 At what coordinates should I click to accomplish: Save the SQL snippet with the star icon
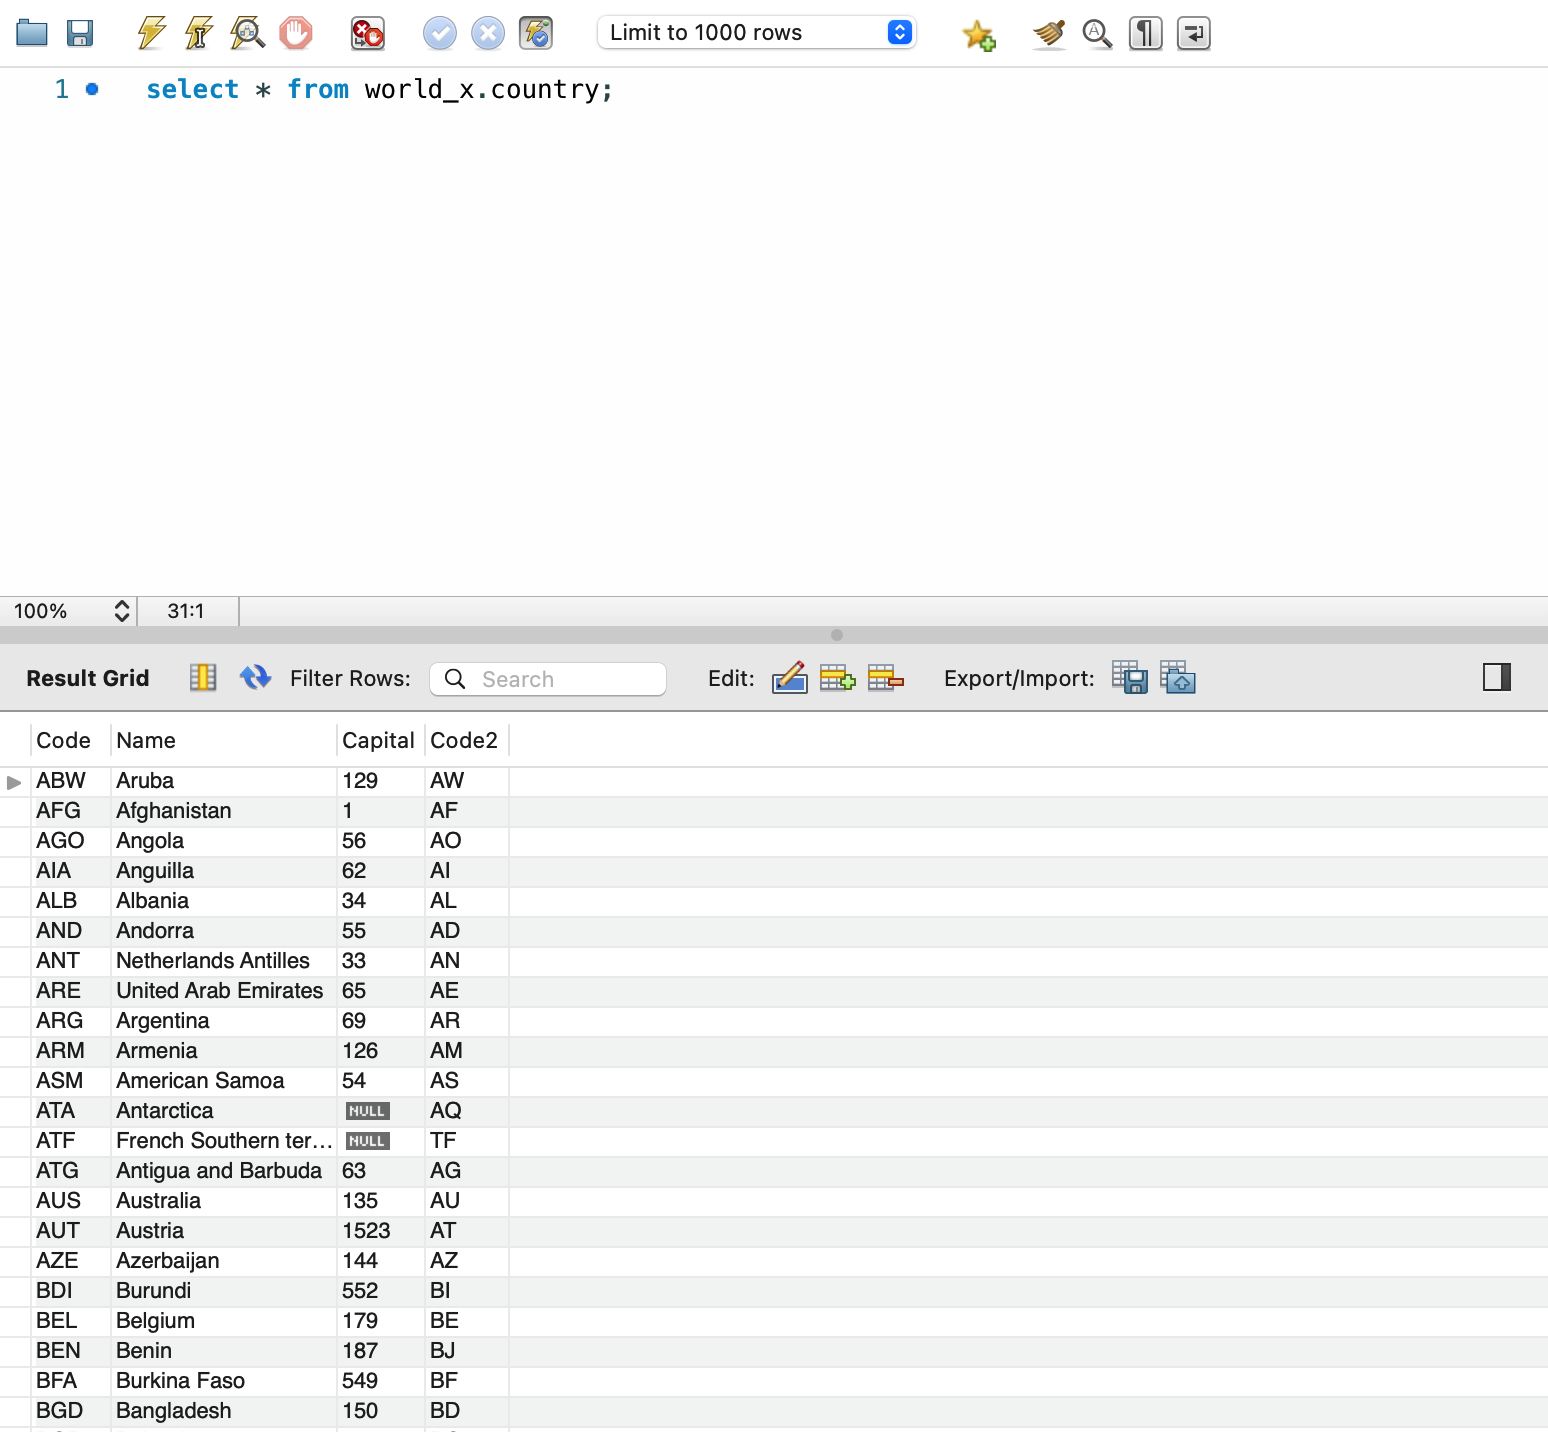979,33
